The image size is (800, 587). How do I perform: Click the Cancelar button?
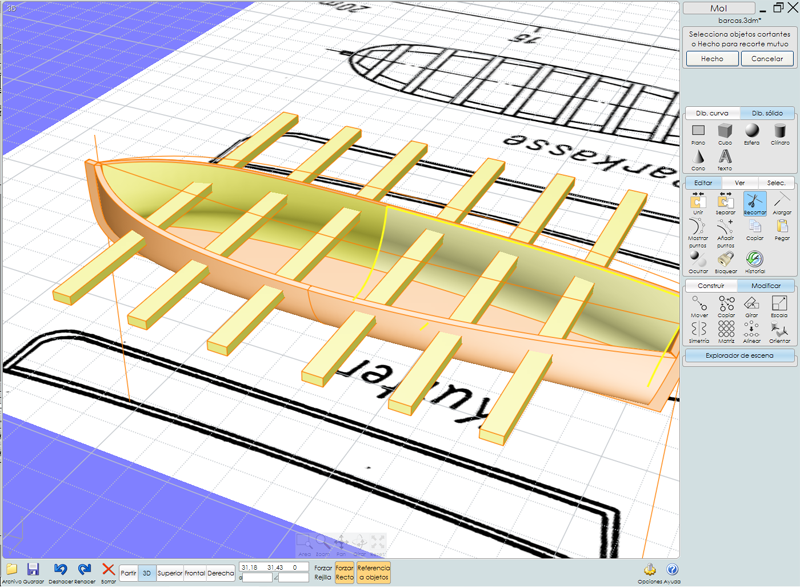pos(767,59)
